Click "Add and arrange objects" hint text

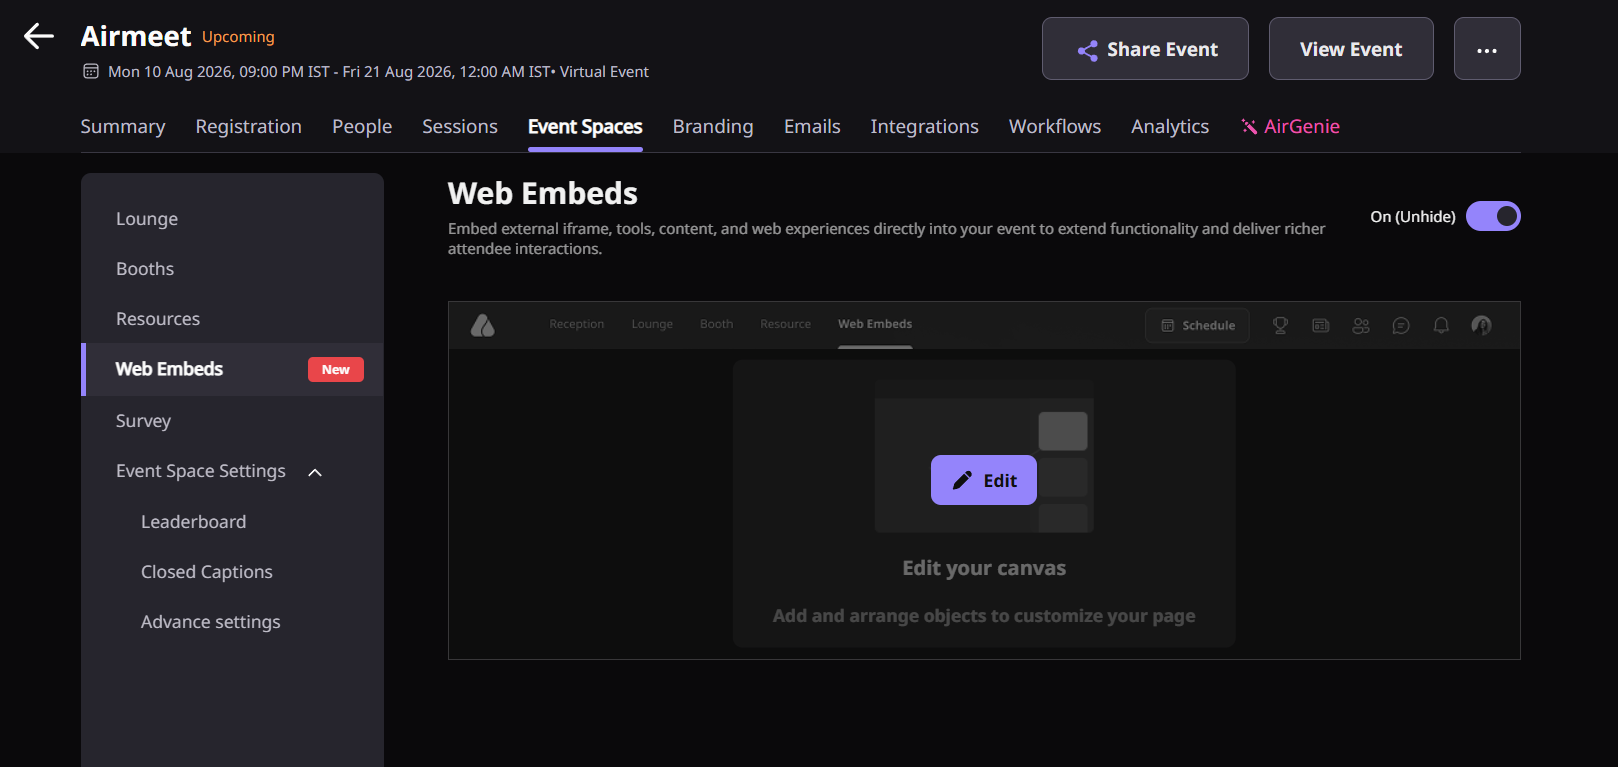tap(984, 616)
